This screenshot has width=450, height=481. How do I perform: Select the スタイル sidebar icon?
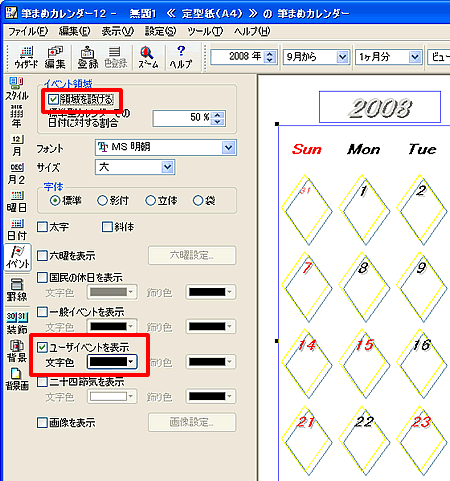(17, 89)
